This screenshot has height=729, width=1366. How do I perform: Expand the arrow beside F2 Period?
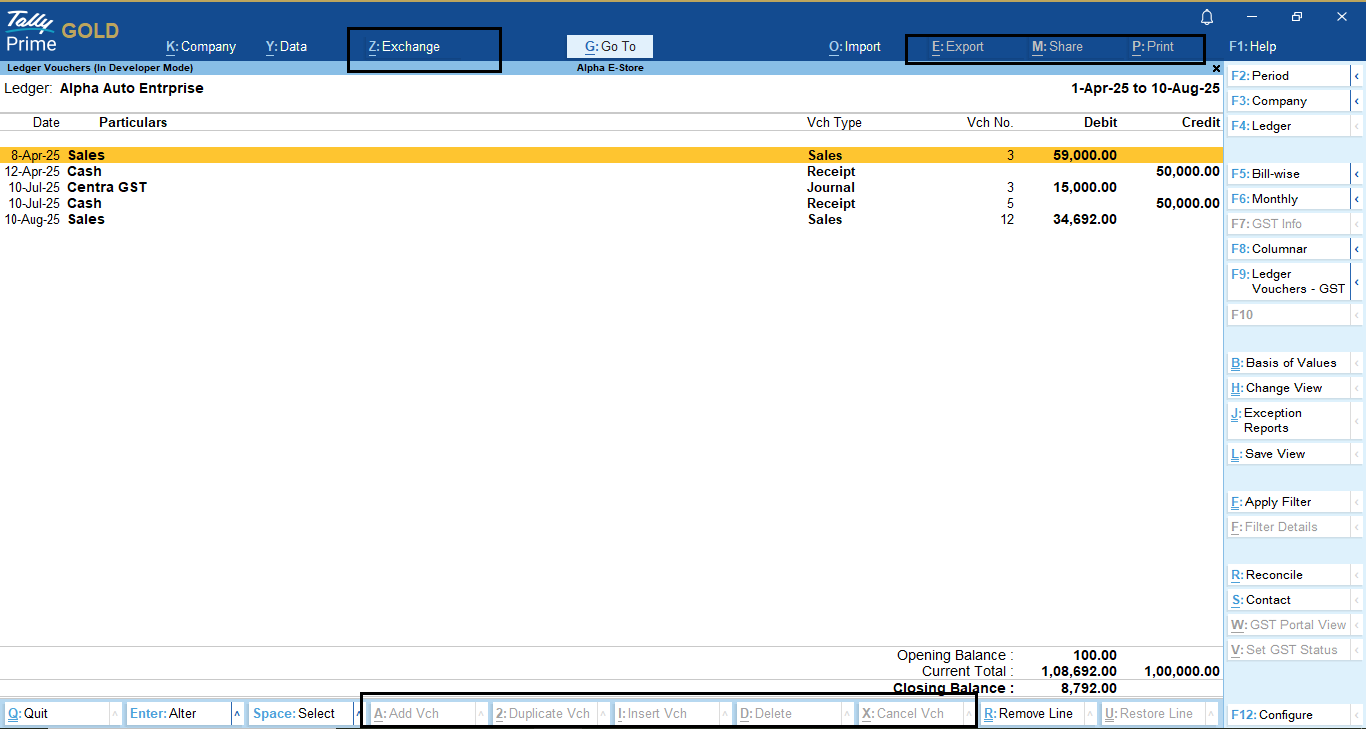coord(1357,76)
